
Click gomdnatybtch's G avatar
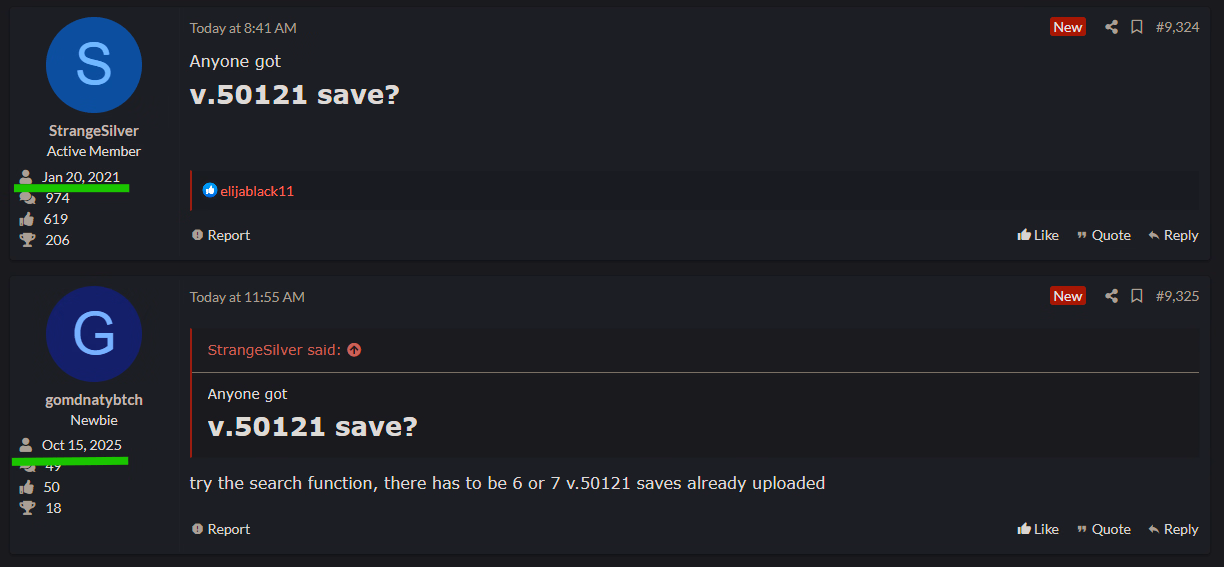(x=94, y=334)
